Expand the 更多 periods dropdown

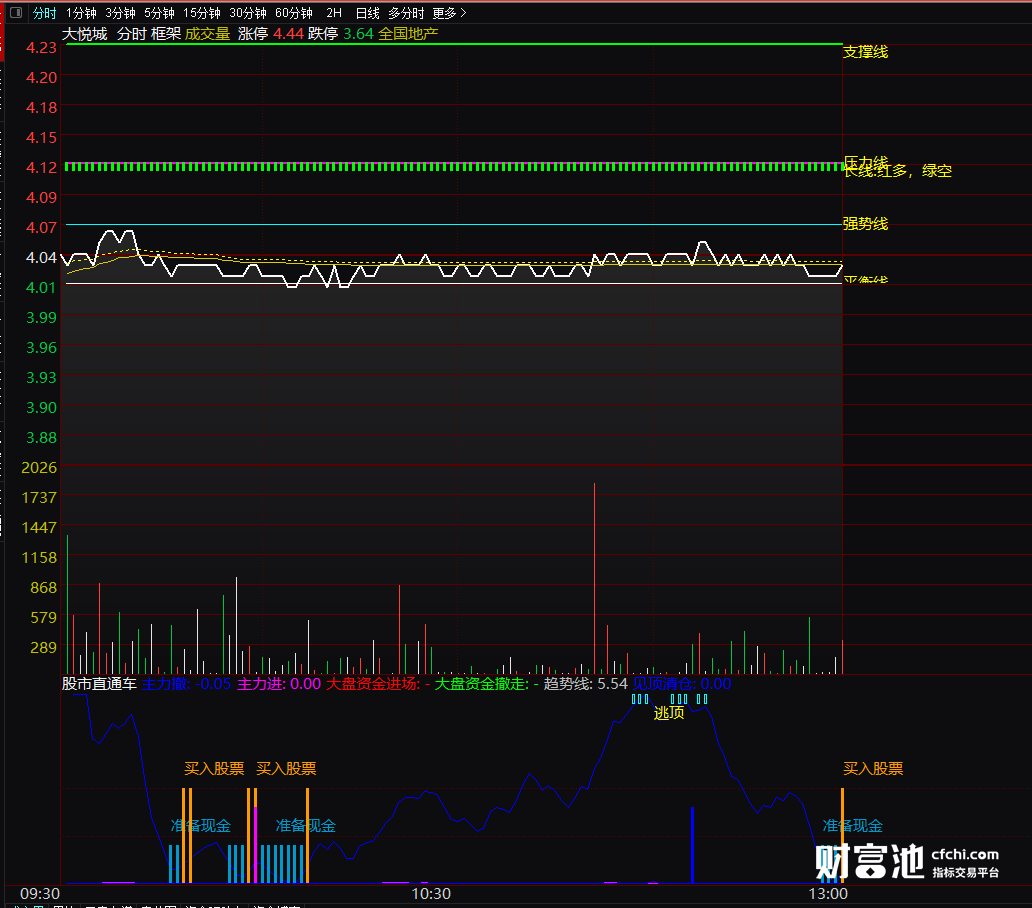click(449, 13)
